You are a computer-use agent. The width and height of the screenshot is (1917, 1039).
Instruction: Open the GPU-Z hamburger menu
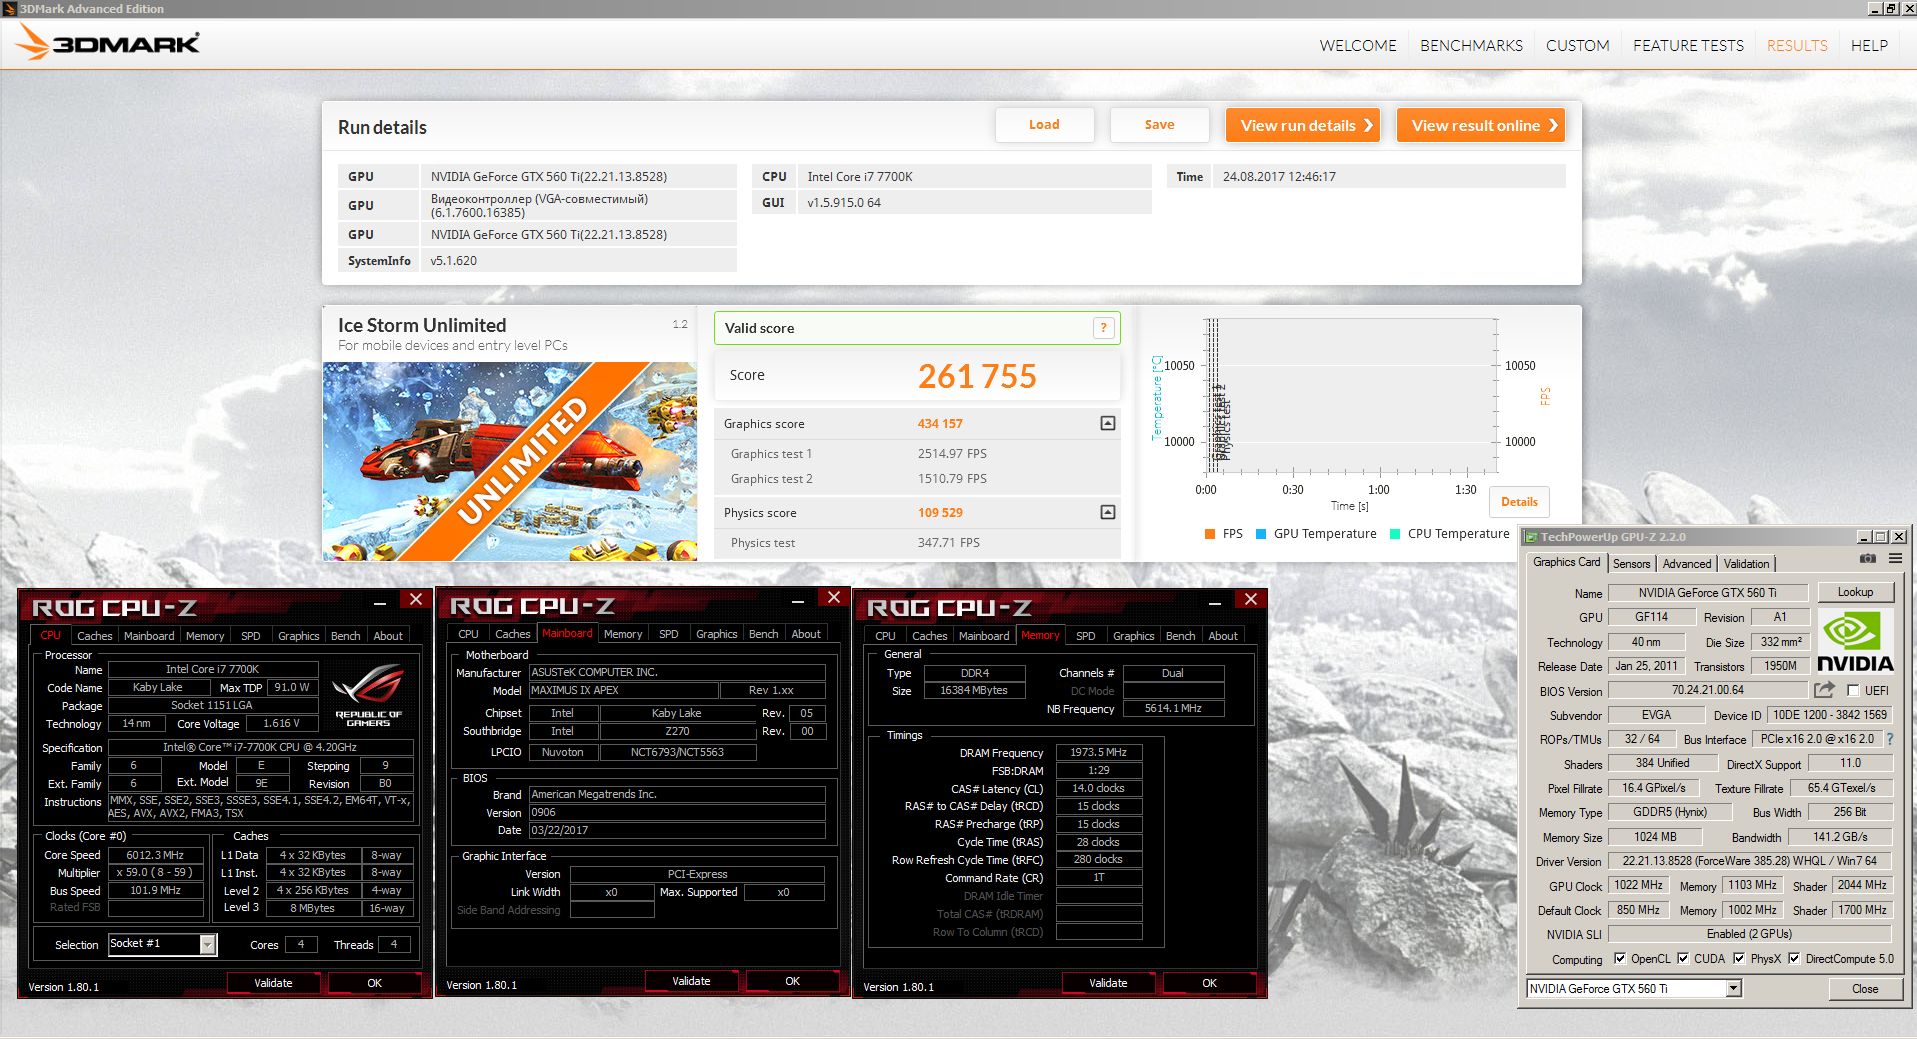pyautogui.click(x=1895, y=559)
